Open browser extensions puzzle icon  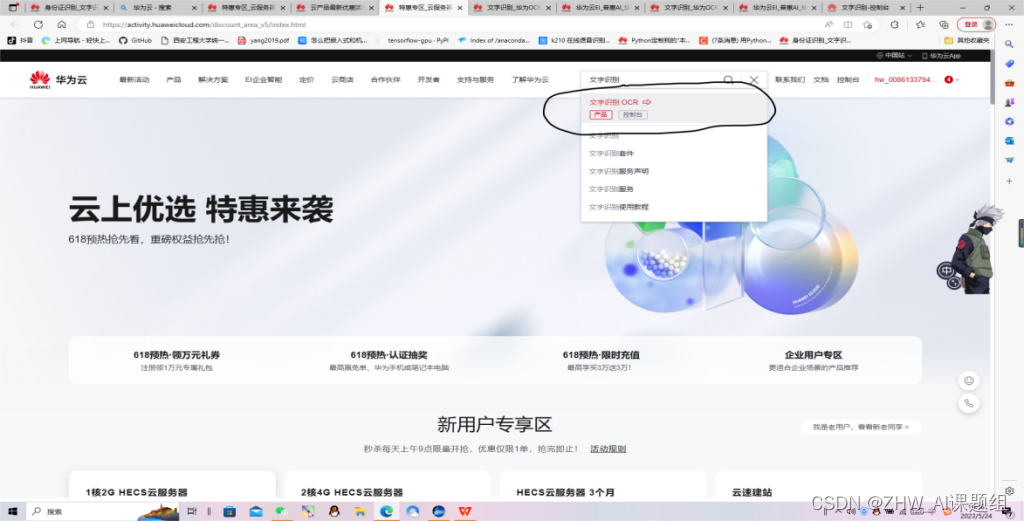point(894,24)
